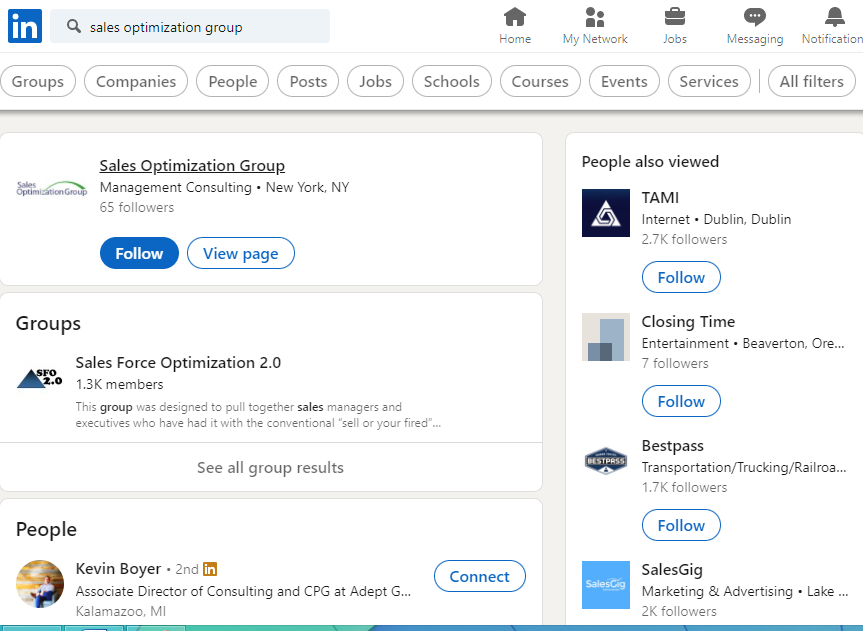Click View page button

pyautogui.click(x=241, y=253)
